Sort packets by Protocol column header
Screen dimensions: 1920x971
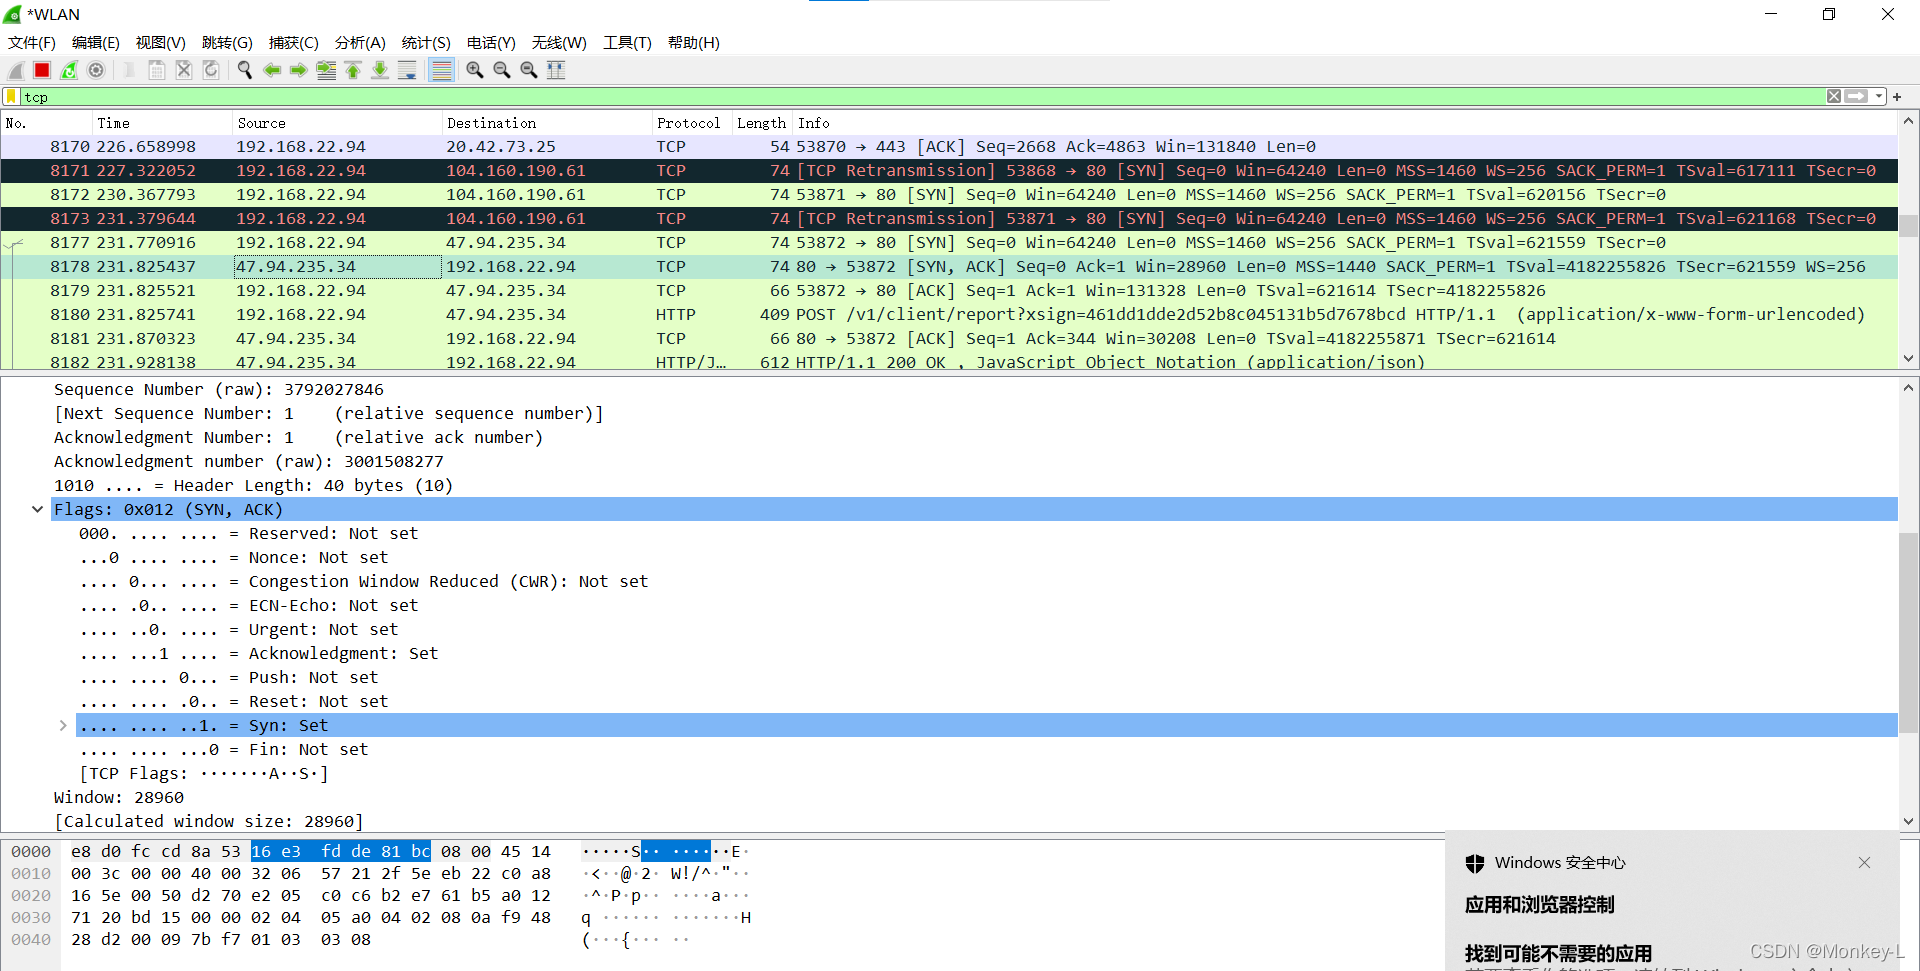pyautogui.click(x=692, y=123)
